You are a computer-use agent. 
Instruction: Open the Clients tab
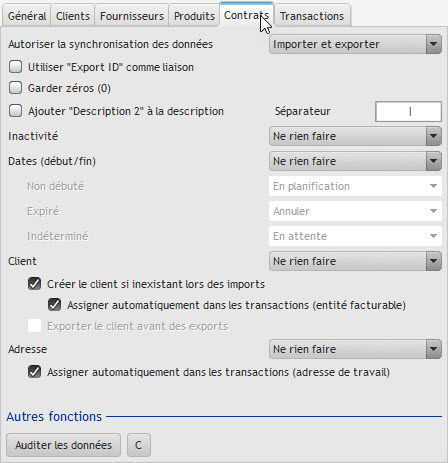click(x=73, y=16)
